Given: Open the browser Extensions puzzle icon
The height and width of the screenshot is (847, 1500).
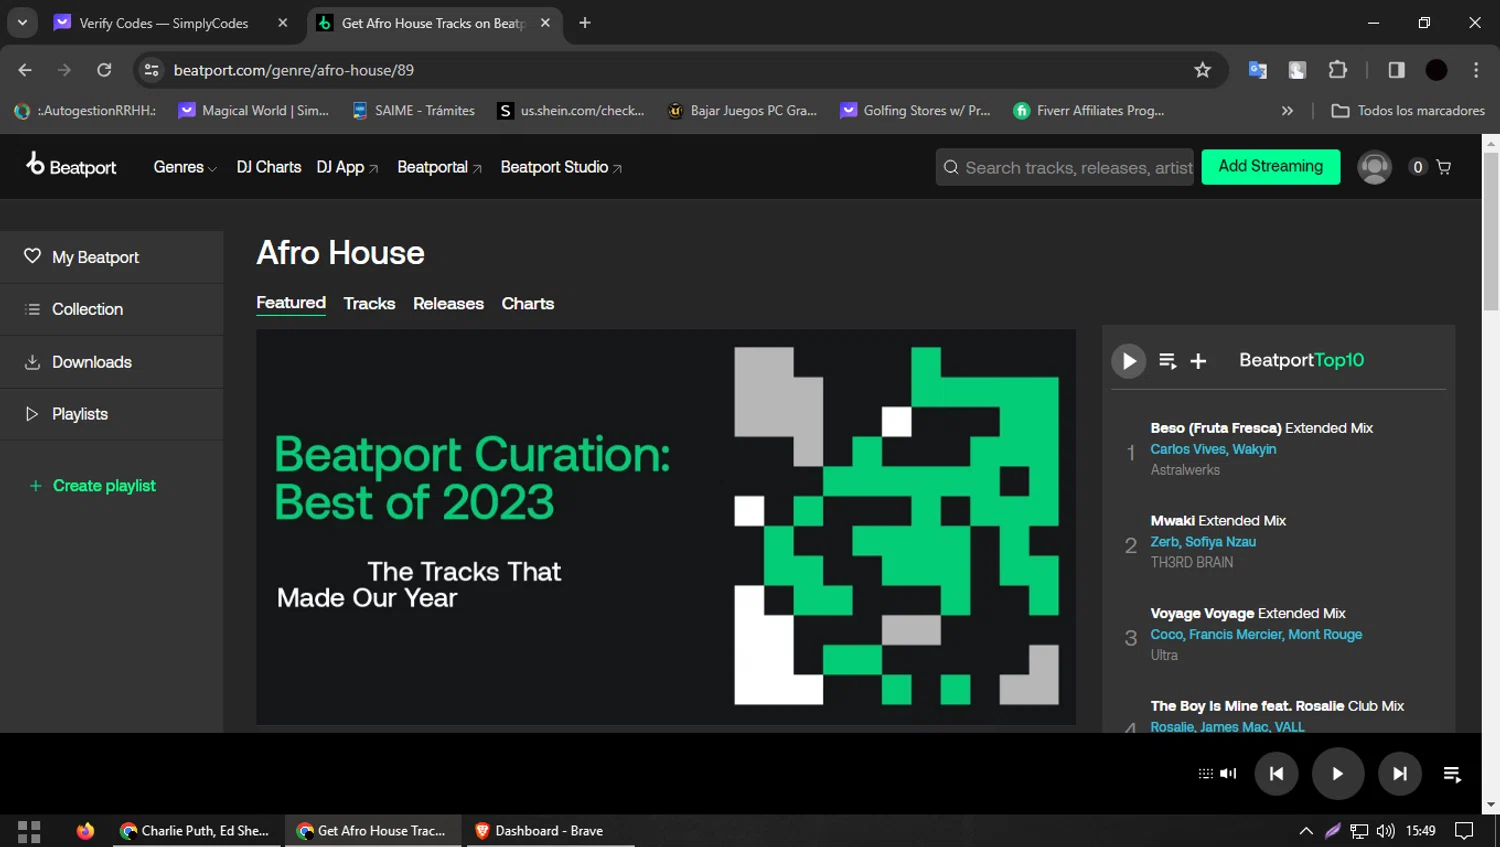Looking at the screenshot, I should [x=1337, y=70].
